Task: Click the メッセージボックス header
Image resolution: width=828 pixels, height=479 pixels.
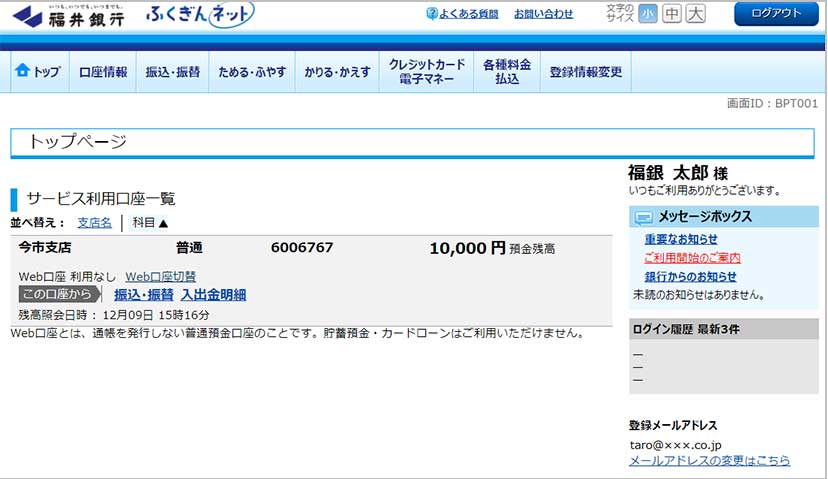Action: pos(724,217)
